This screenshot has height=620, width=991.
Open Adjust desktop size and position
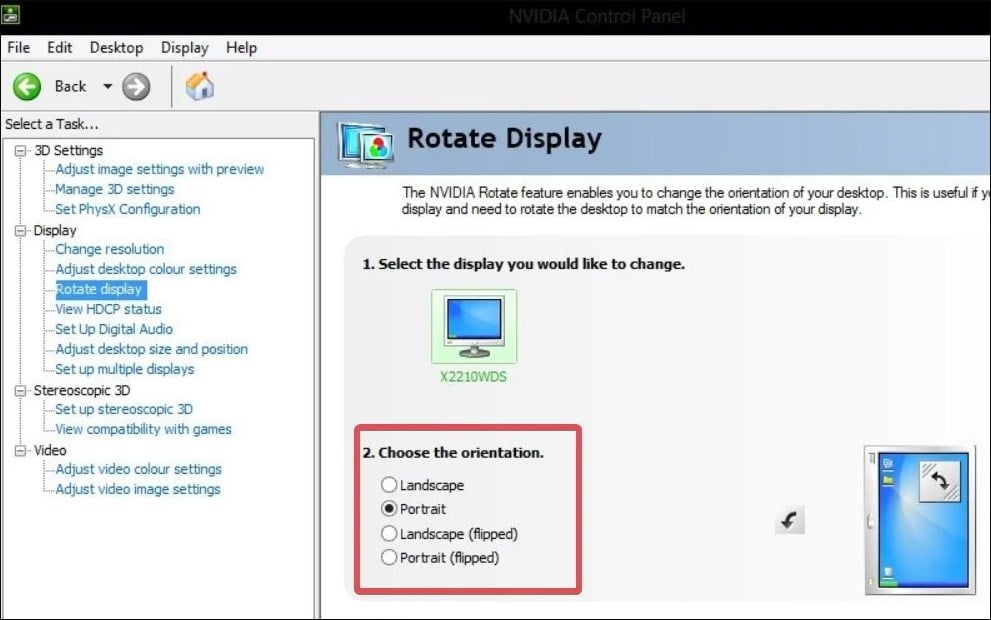pos(151,349)
